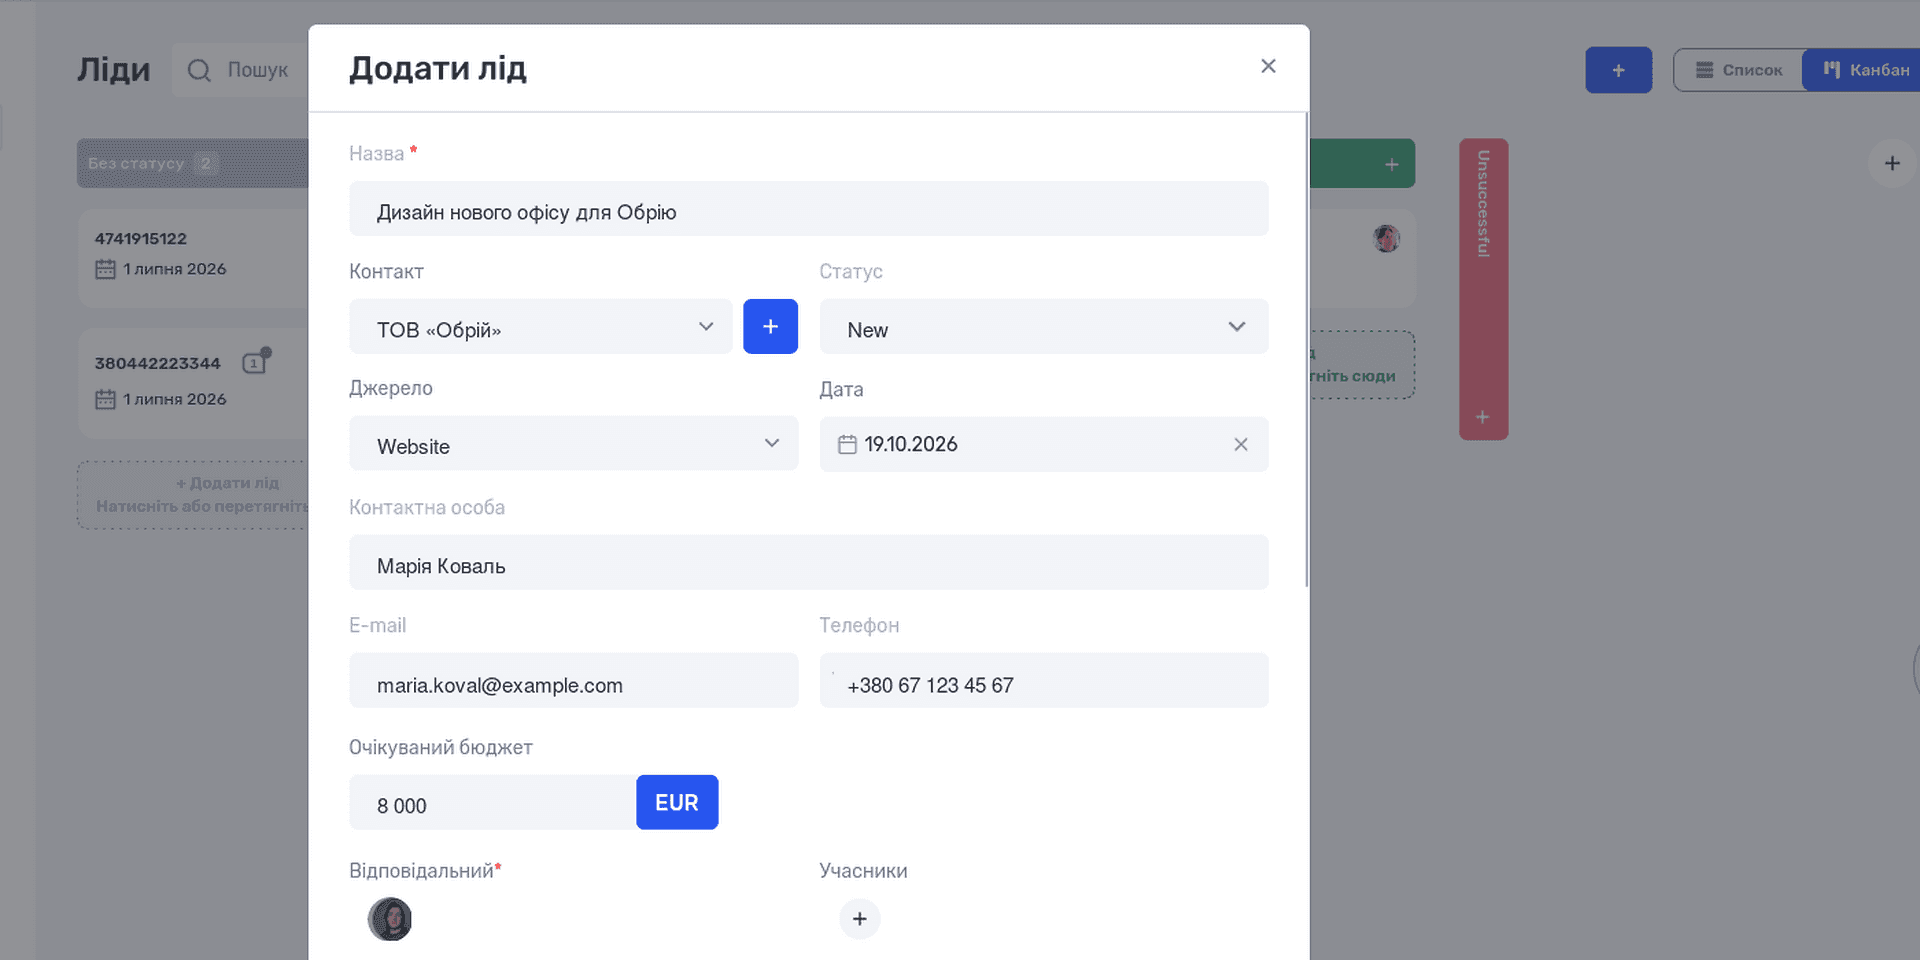
Task: Open lead card 4741915122
Action: (x=194, y=257)
